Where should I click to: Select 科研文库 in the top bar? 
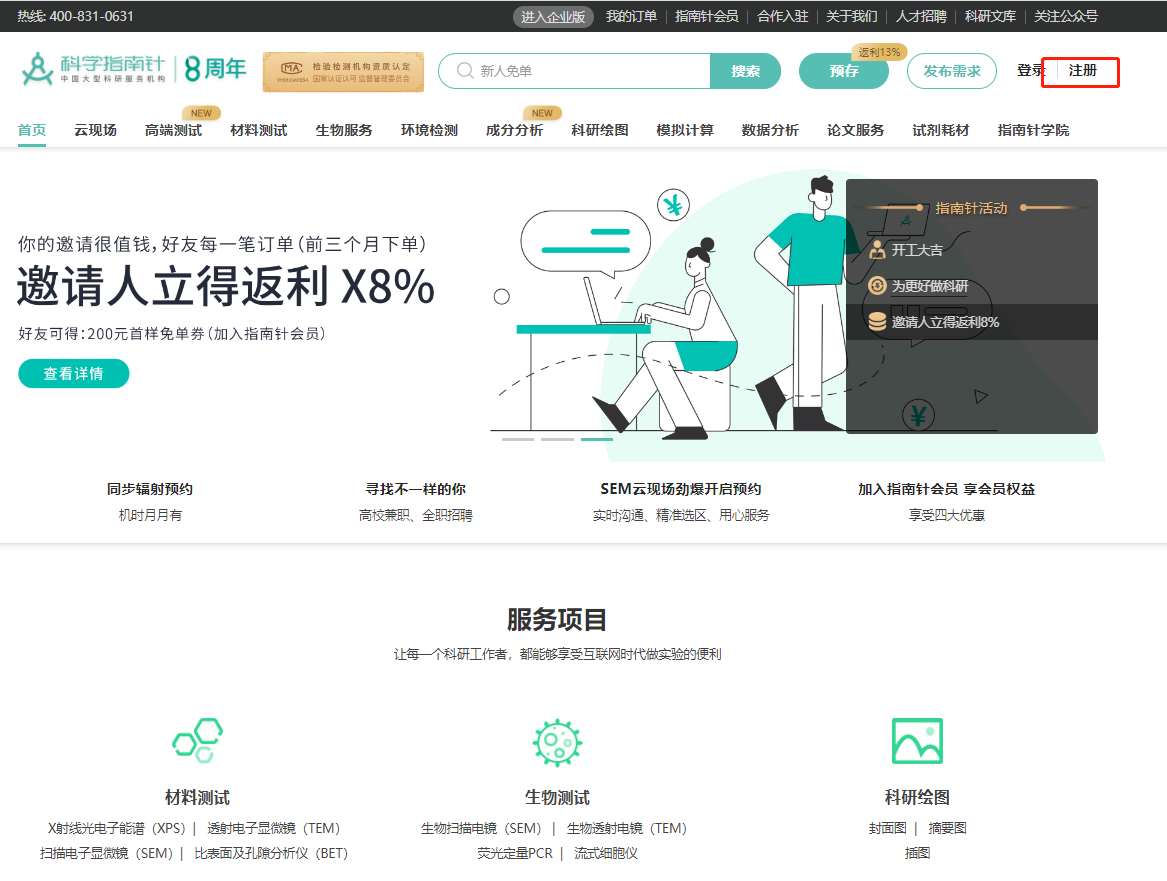click(990, 16)
